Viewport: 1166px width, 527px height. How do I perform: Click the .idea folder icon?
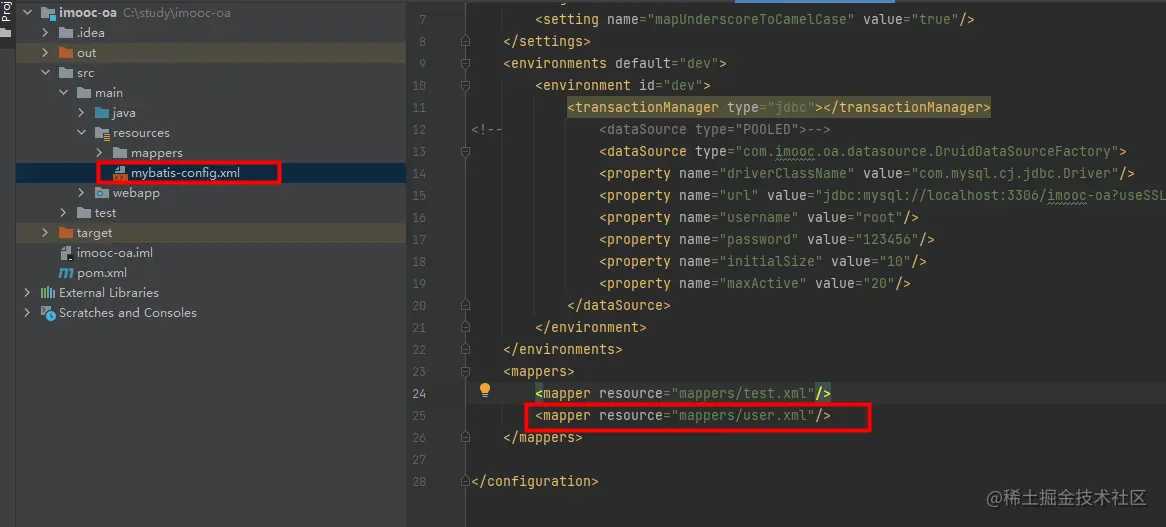(65, 33)
